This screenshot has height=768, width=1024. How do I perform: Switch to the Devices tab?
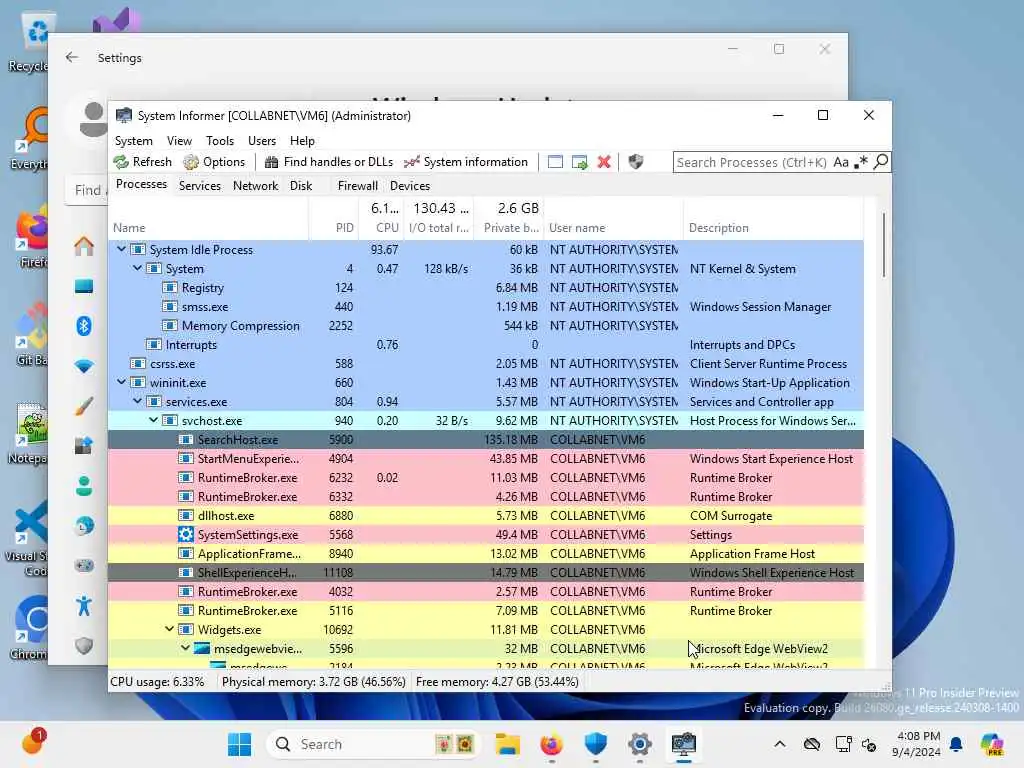410,185
